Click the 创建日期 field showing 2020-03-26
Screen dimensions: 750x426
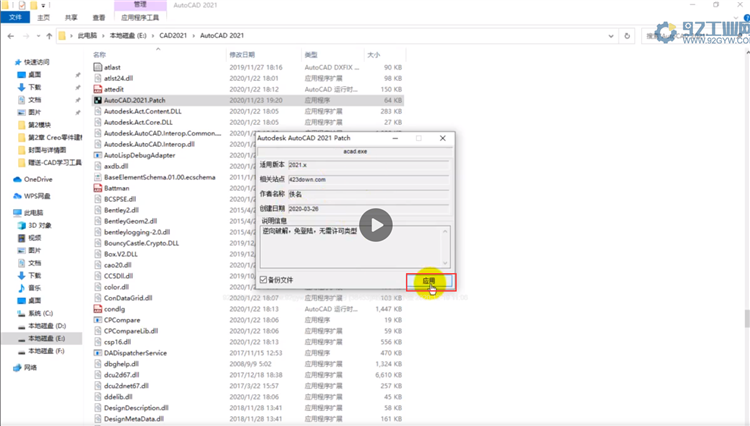click(368, 209)
